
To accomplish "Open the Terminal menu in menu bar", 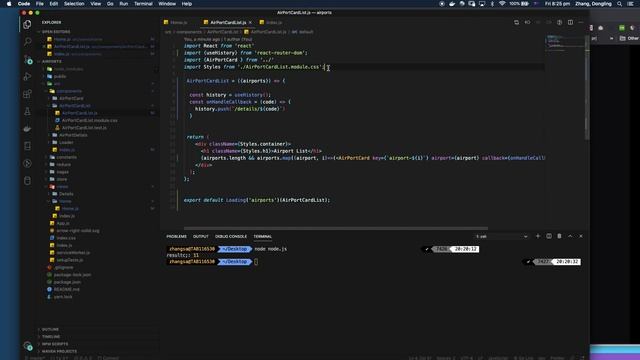I will pos(143,4).
